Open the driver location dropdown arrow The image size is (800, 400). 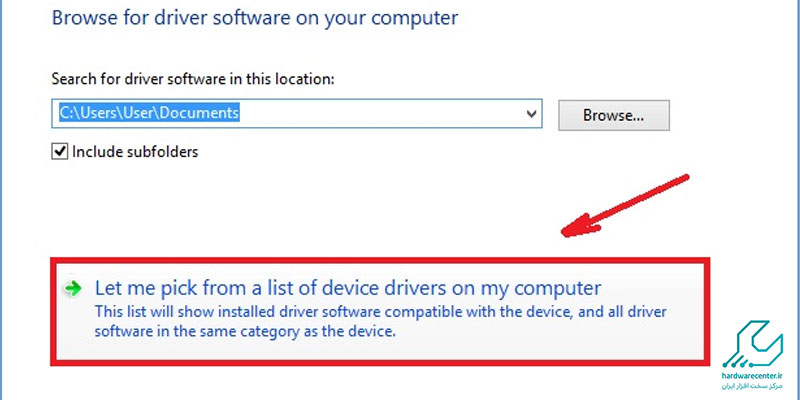pyautogui.click(x=531, y=113)
